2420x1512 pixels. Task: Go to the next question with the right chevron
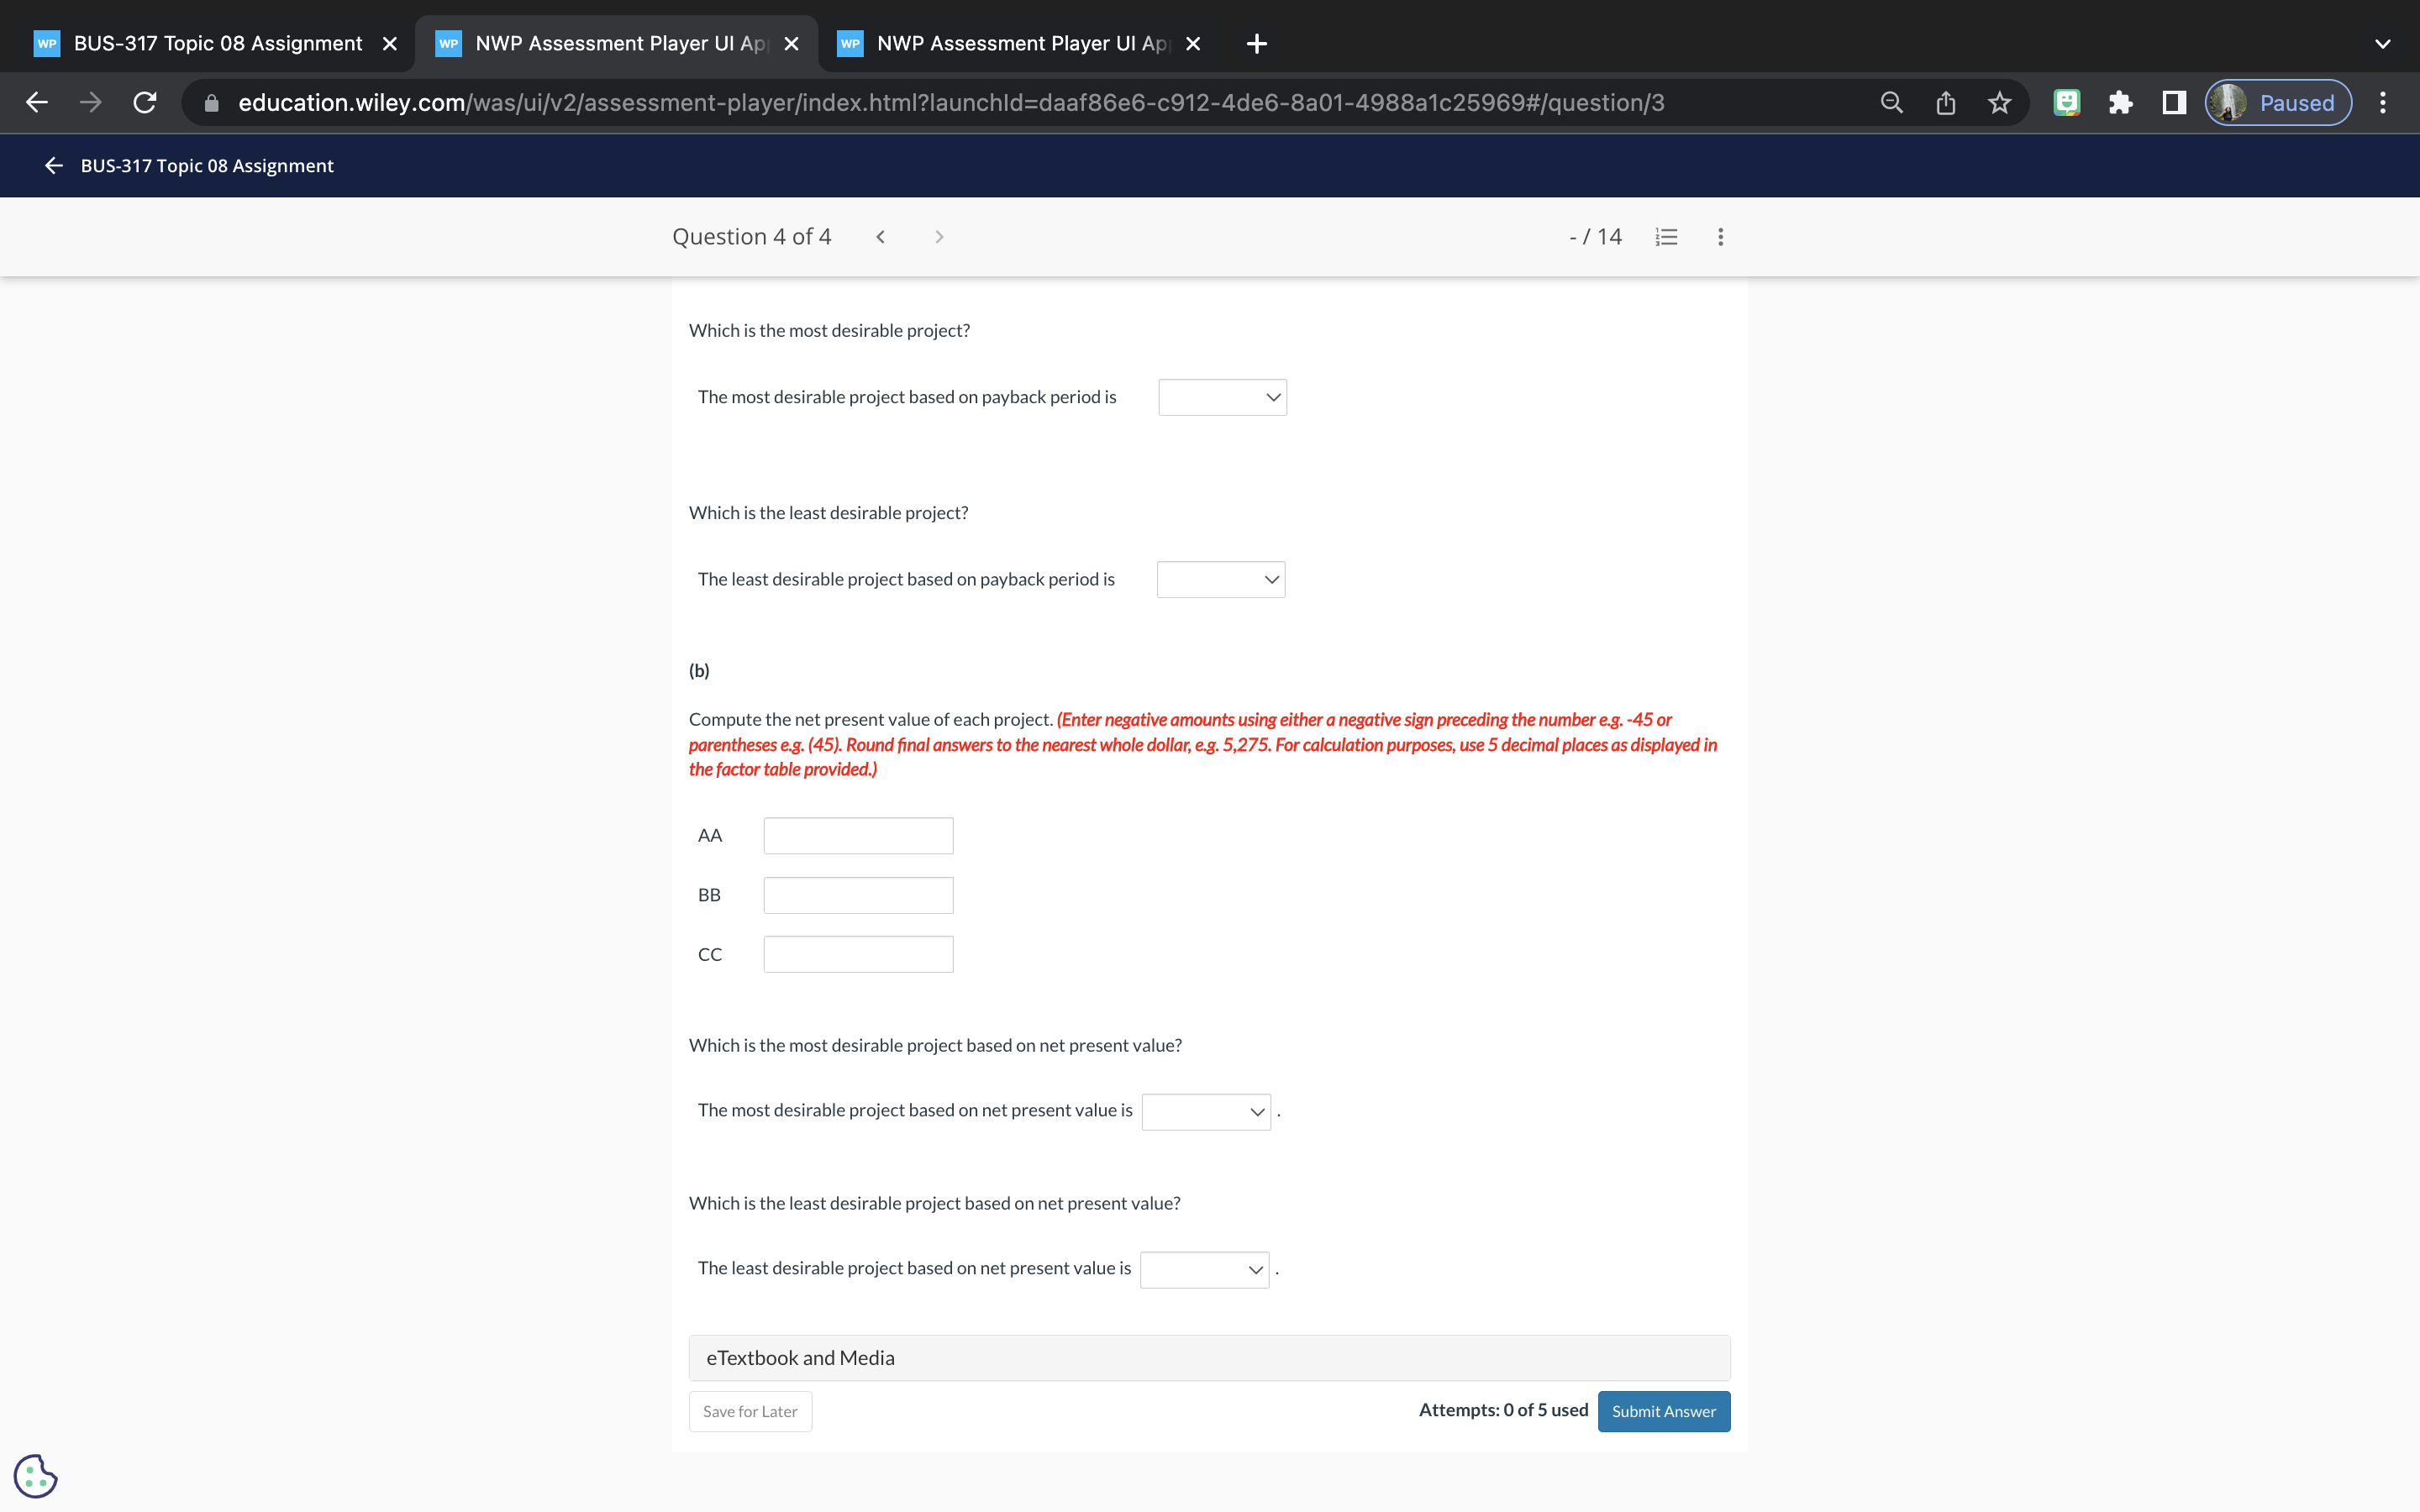point(938,237)
